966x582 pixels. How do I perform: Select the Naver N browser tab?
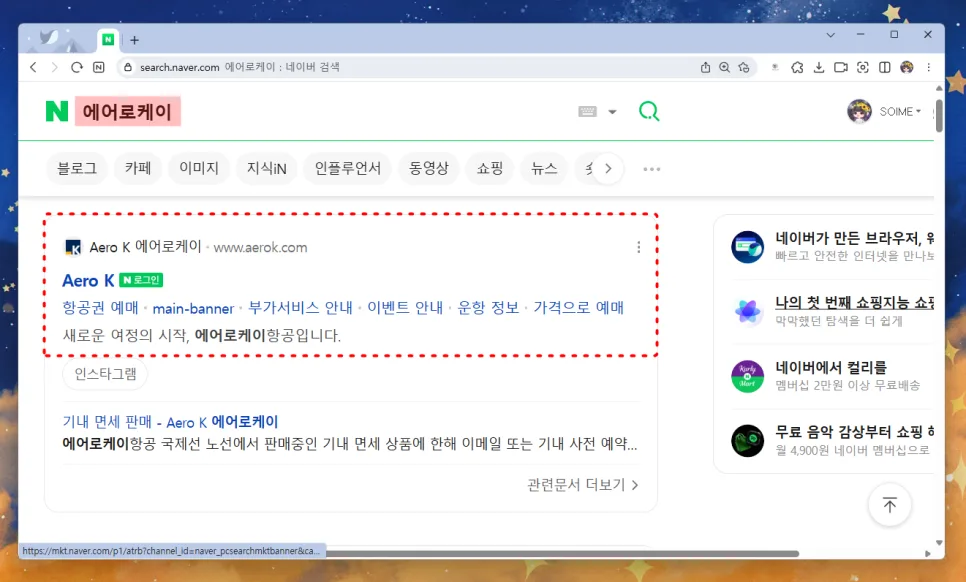pyautogui.click(x=108, y=39)
